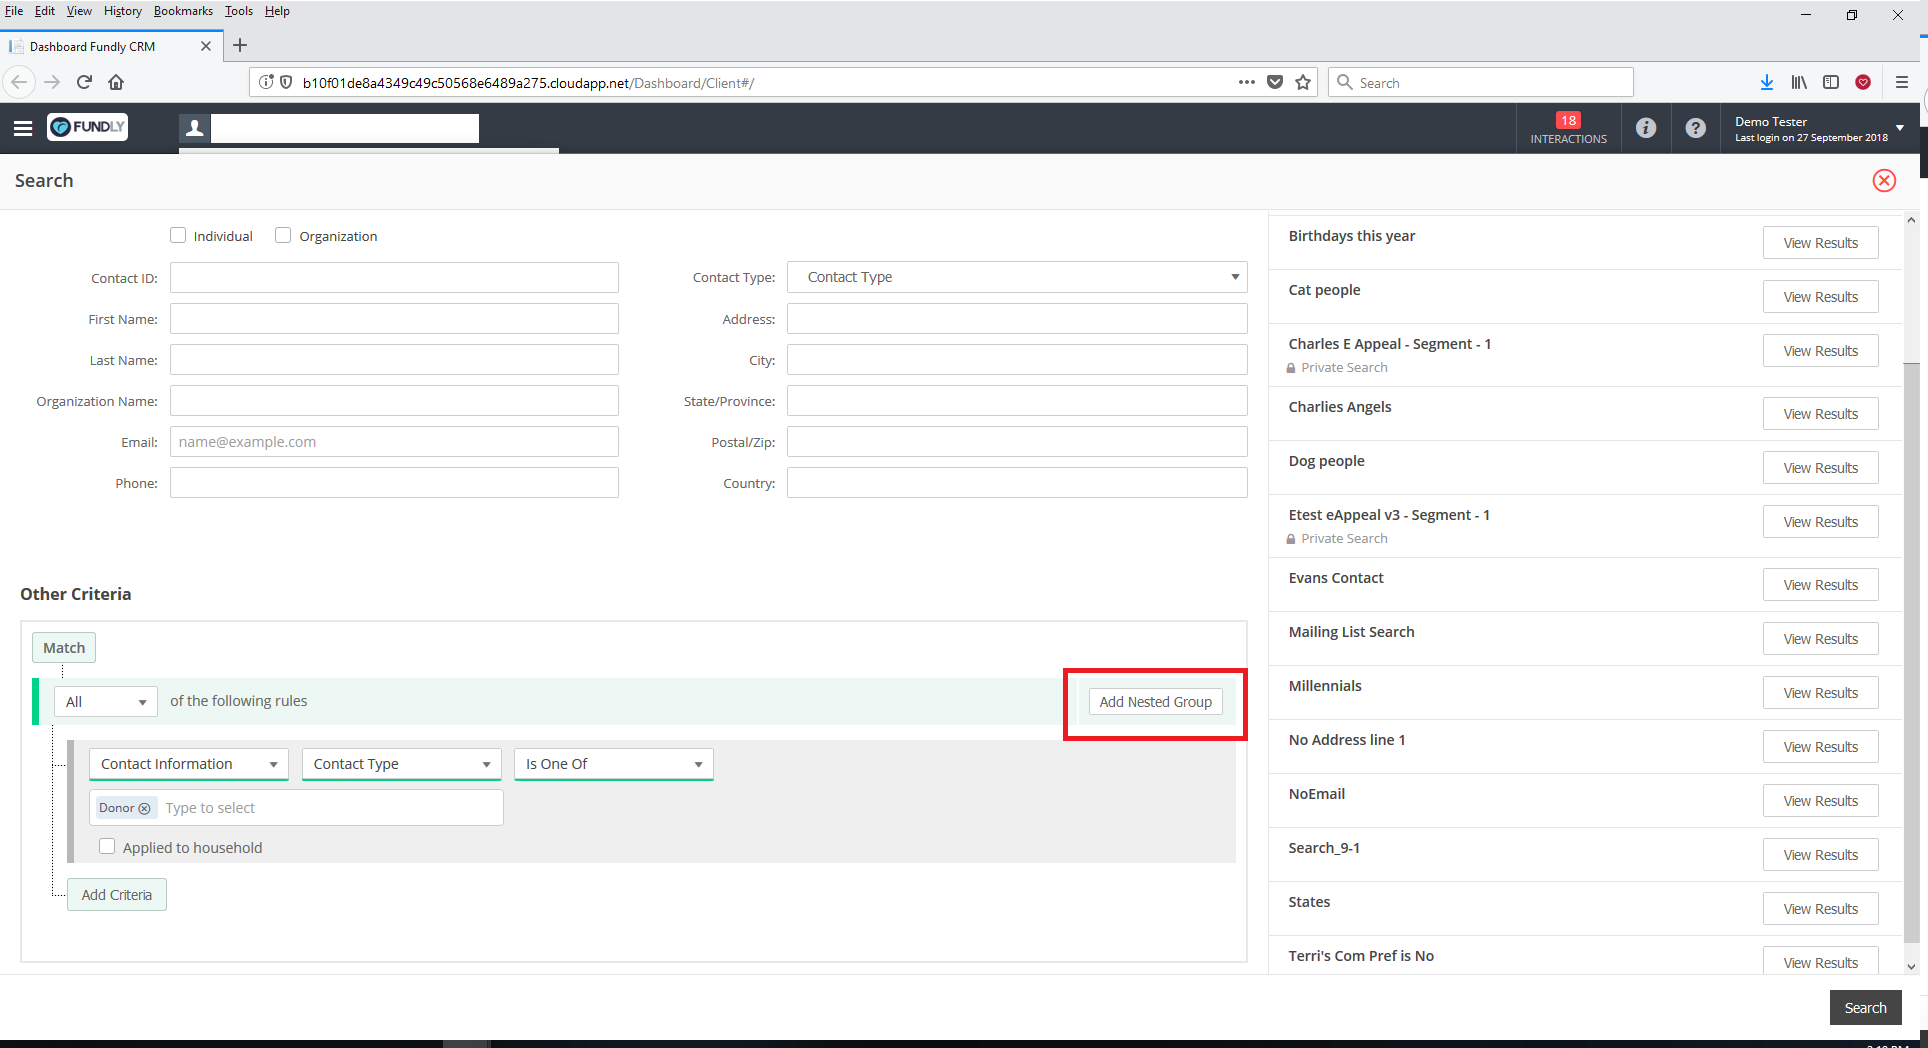Bookmark this page with star icon

1303,83
